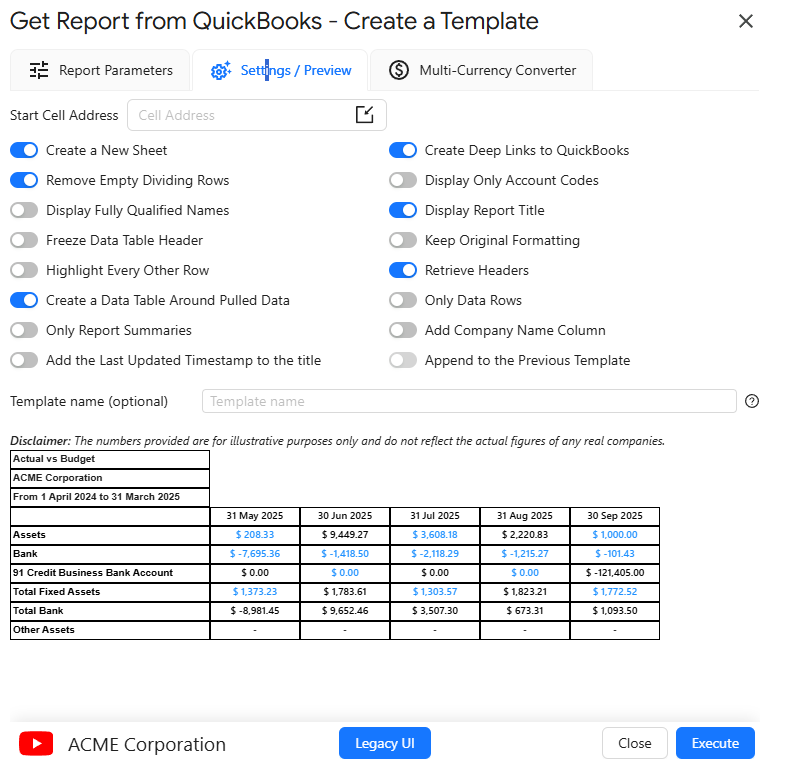The height and width of the screenshot is (768, 788).
Task: Close the dialog with the X icon
Action: (x=746, y=21)
